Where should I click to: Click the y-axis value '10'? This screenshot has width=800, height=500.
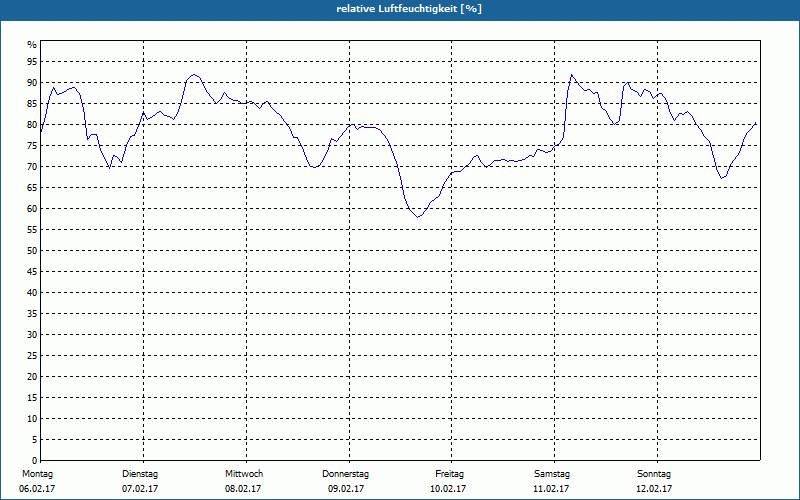tap(32, 418)
